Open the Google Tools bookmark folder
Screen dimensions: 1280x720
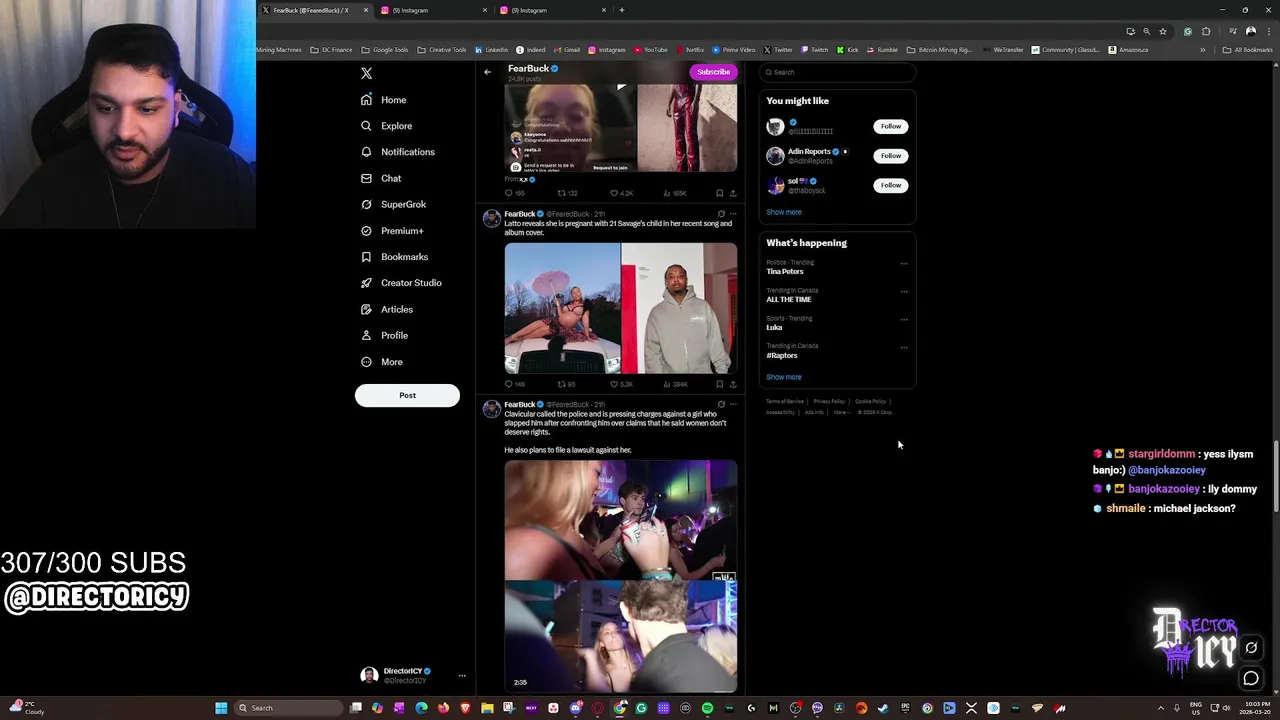click(385, 50)
